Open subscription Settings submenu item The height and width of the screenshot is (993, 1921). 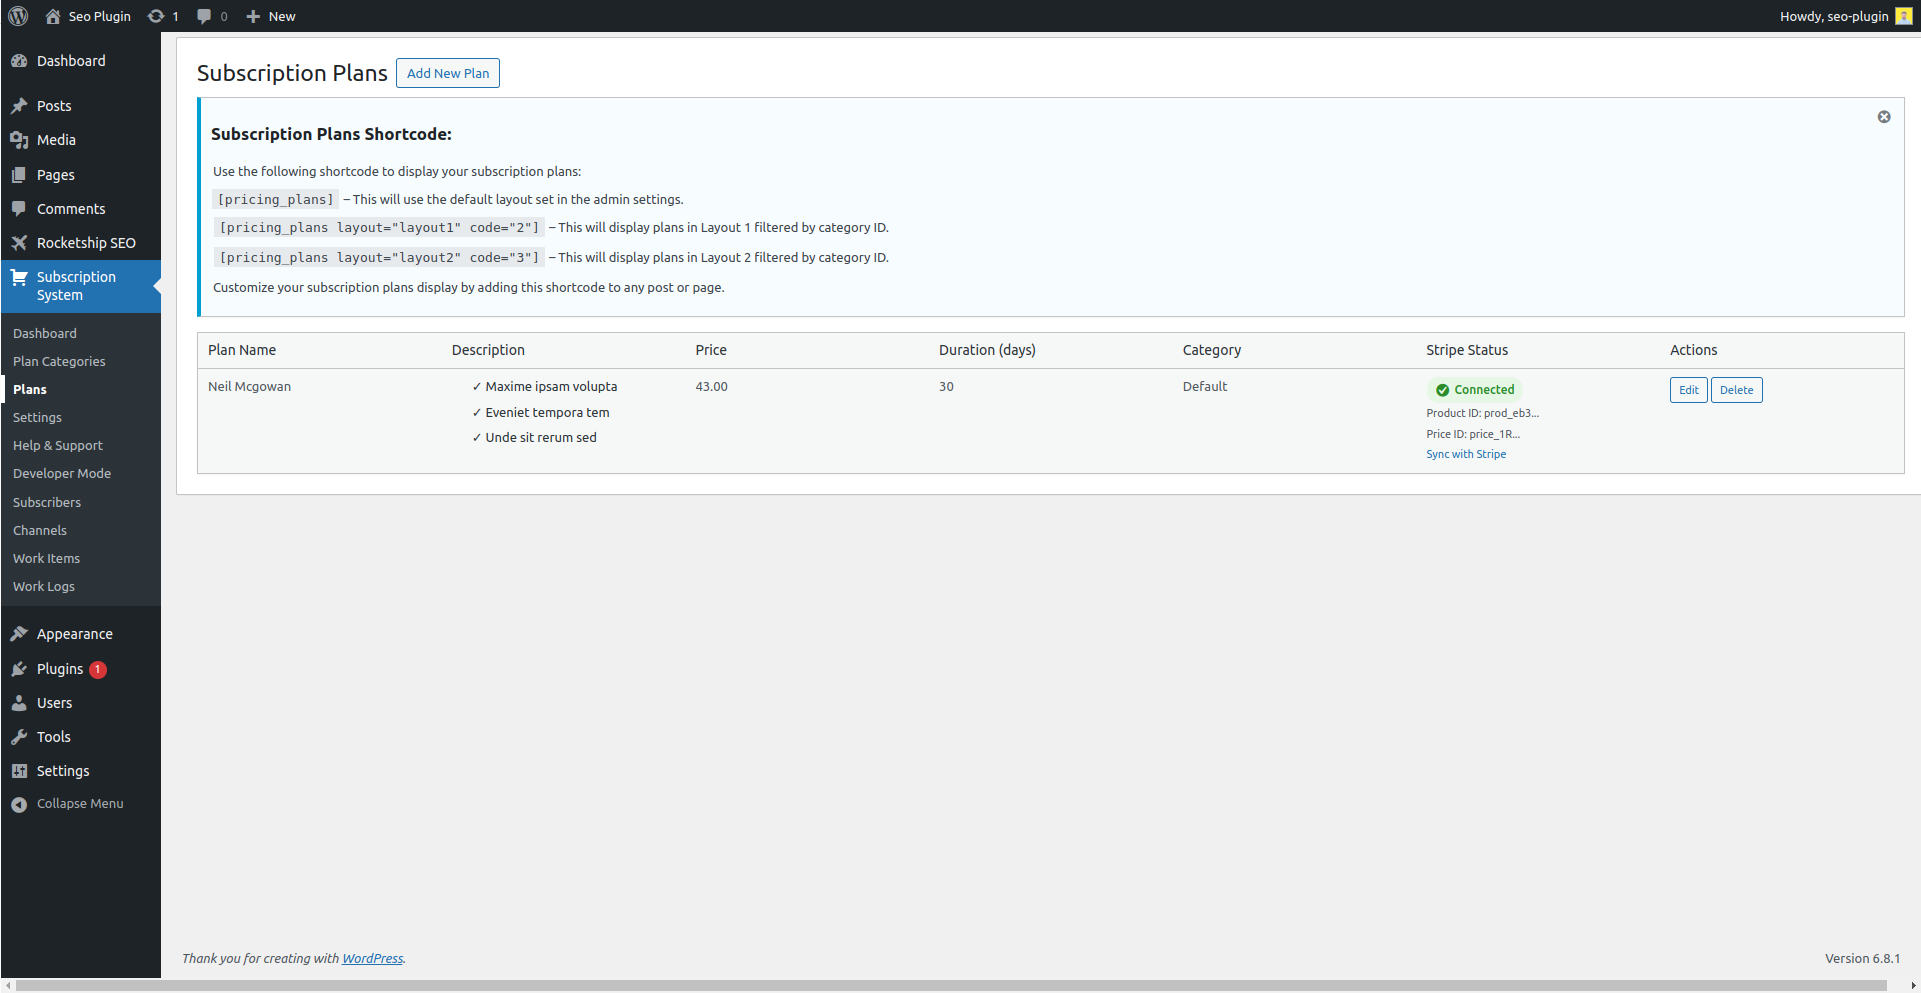pos(37,418)
